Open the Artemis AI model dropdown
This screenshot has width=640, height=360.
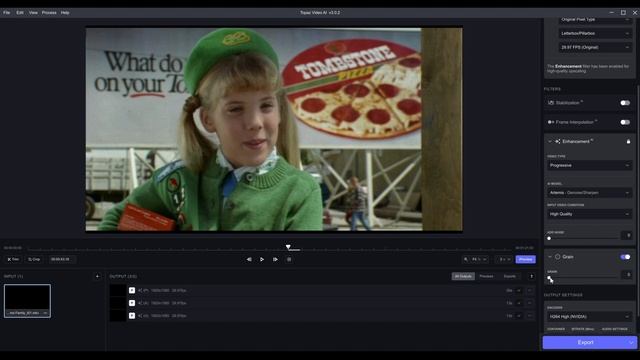[x=589, y=193]
